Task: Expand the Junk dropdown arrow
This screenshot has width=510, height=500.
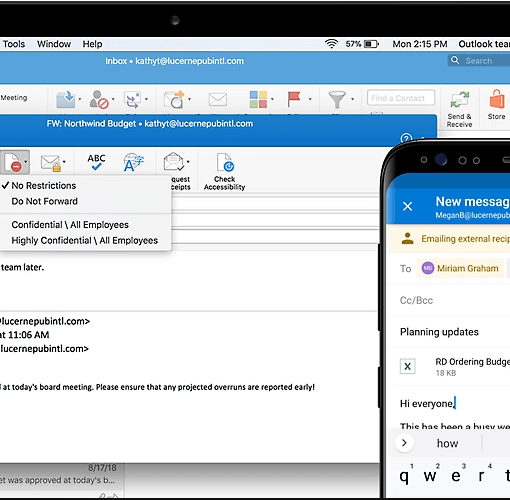Action: point(113,99)
